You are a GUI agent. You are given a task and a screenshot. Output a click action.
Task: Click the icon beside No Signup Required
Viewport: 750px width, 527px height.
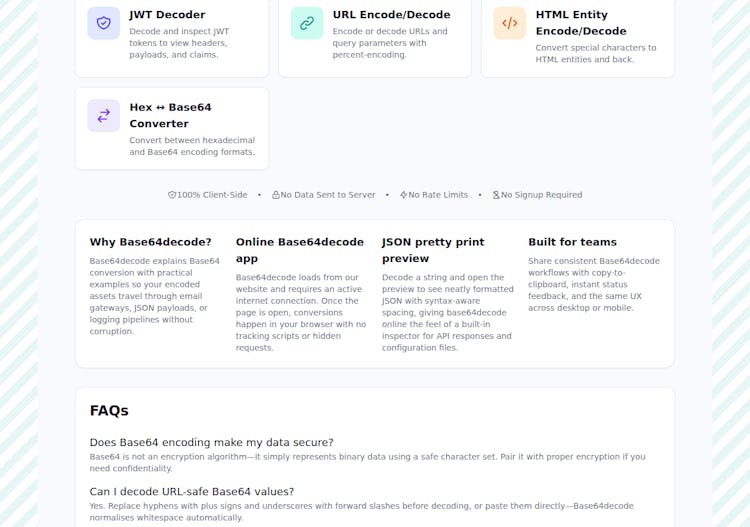click(496, 195)
